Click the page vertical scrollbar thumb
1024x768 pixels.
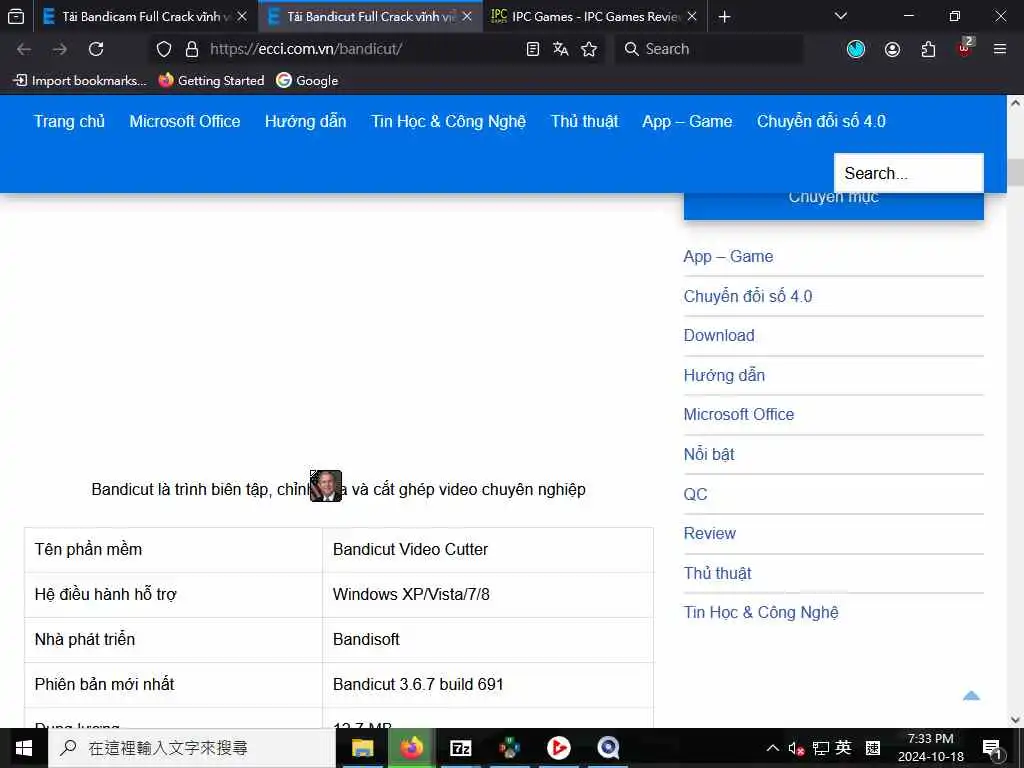(1016, 173)
